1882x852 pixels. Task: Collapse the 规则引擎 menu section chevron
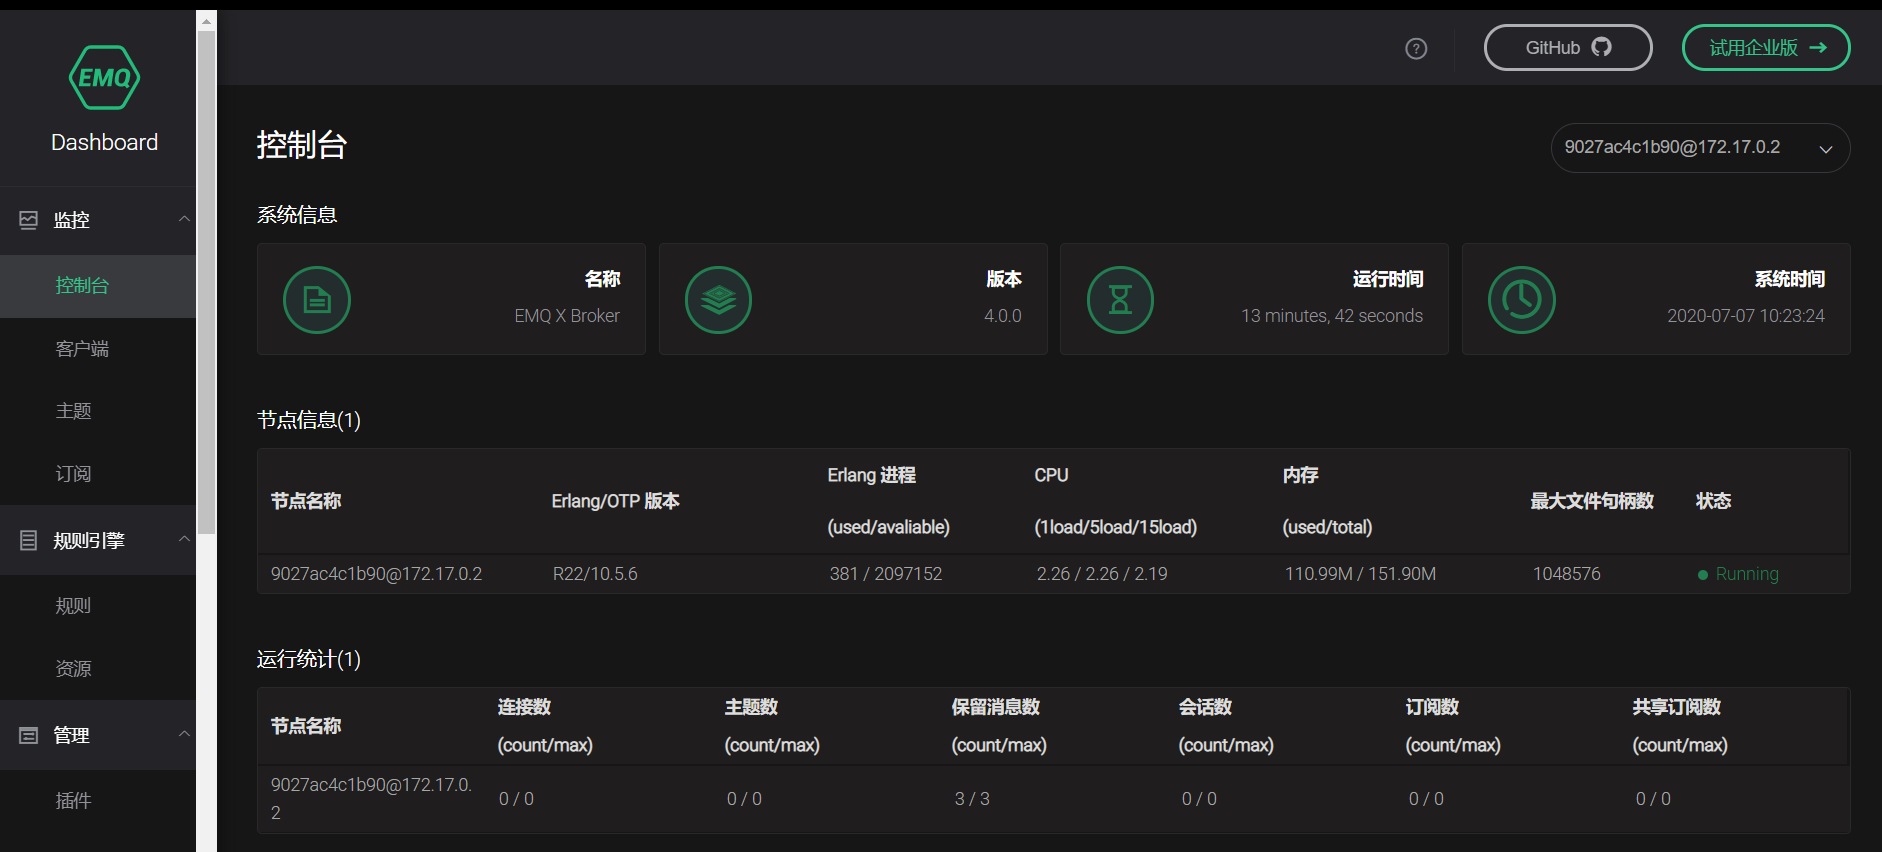pos(184,539)
